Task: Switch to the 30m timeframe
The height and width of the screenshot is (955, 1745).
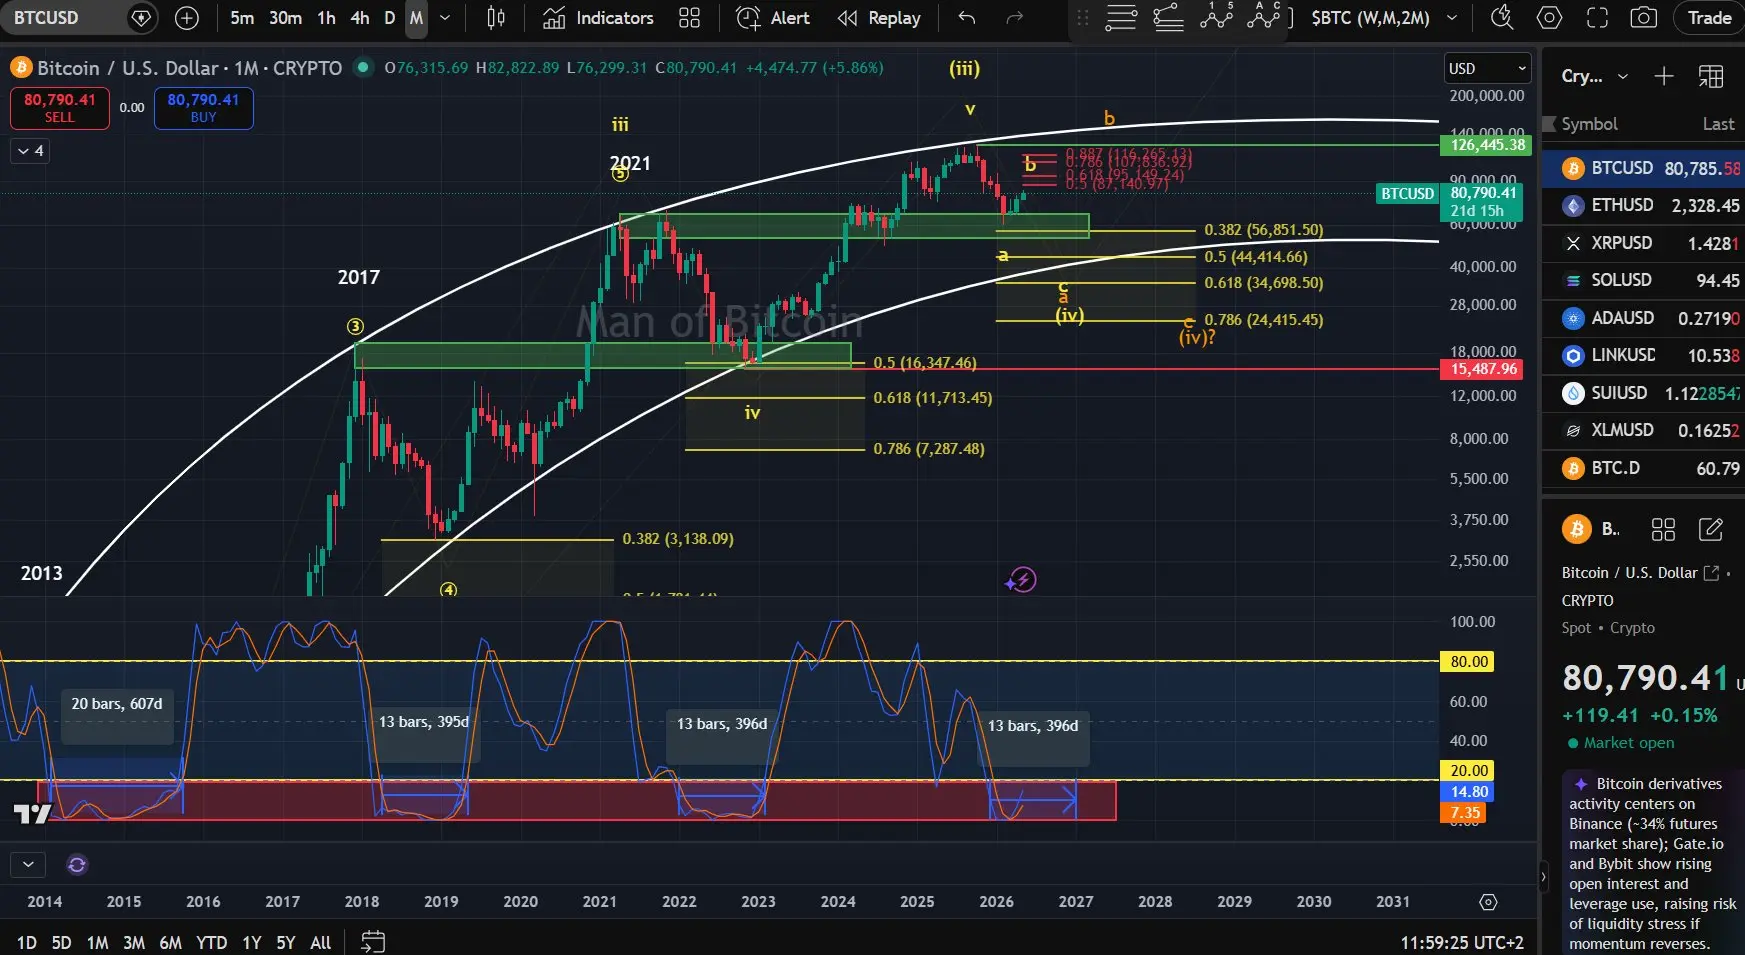Action: (285, 18)
